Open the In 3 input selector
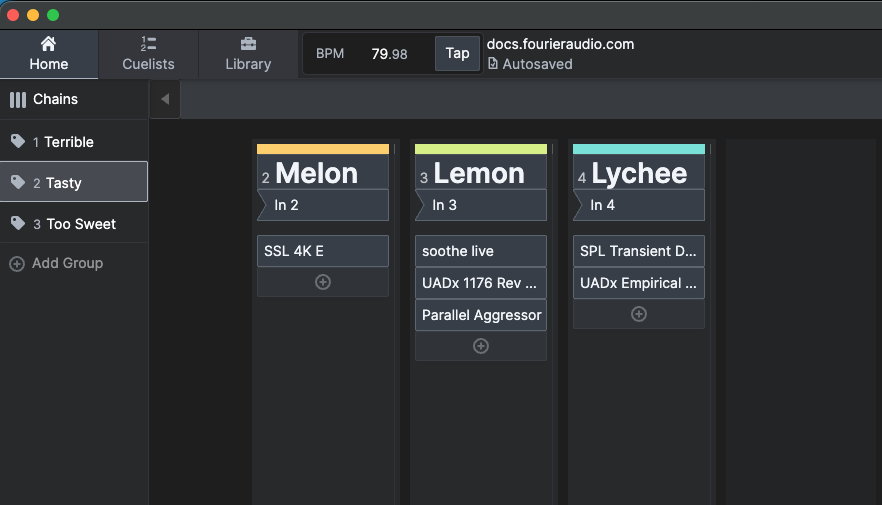The width and height of the screenshot is (882, 505). click(481, 205)
